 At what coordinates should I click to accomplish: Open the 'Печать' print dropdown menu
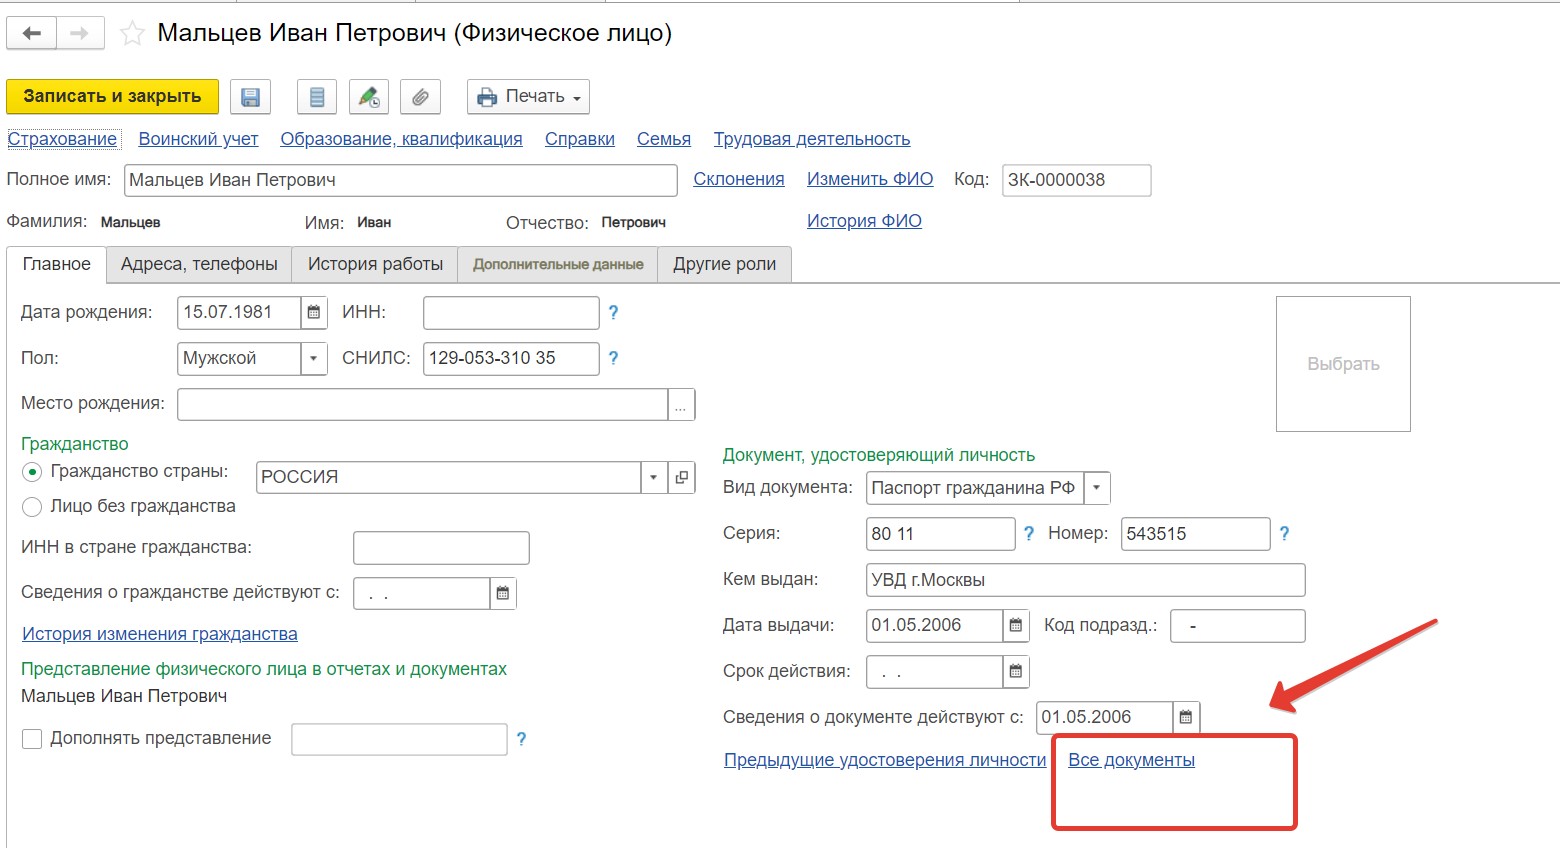tap(529, 97)
